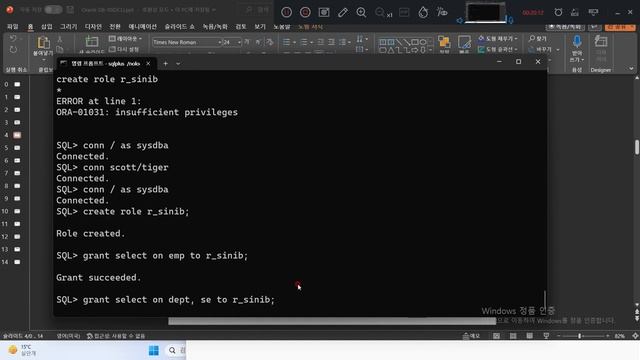Click the accessibility status in status bar

pyautogui.click(x=116, y=336)
